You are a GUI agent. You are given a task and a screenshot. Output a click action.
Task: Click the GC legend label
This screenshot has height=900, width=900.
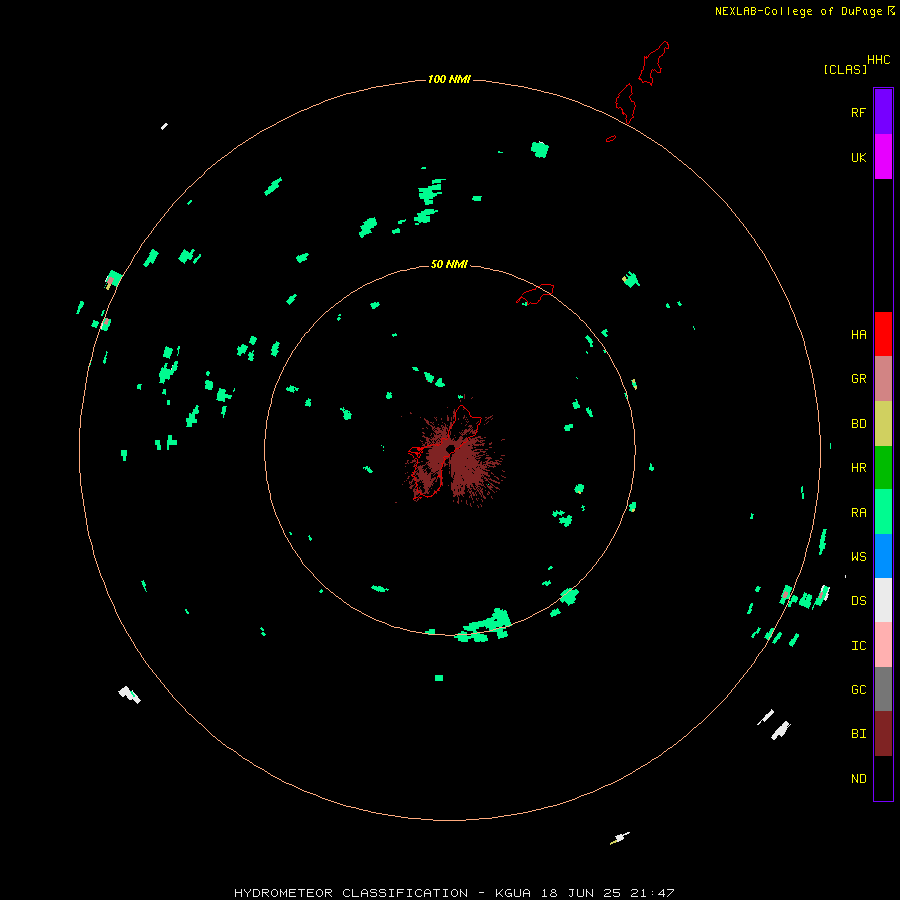[x=858, y=689]
